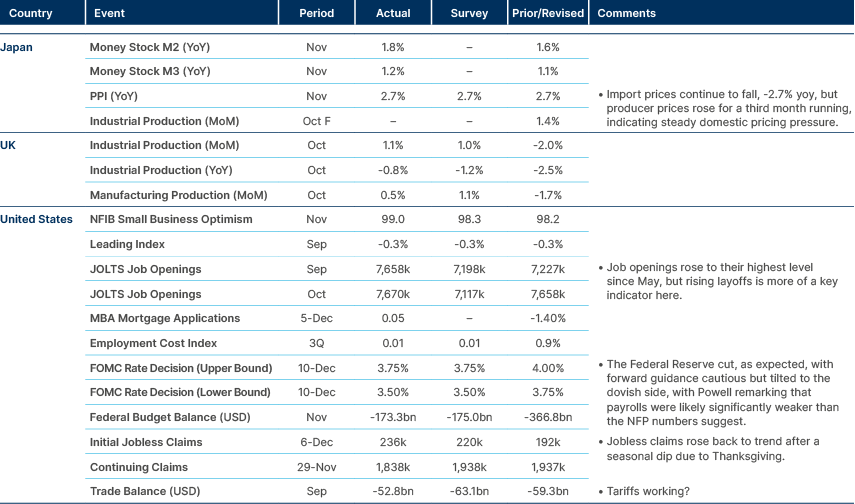Click the Survey column header
Screen dimensions: 855x504
point(469,13)
